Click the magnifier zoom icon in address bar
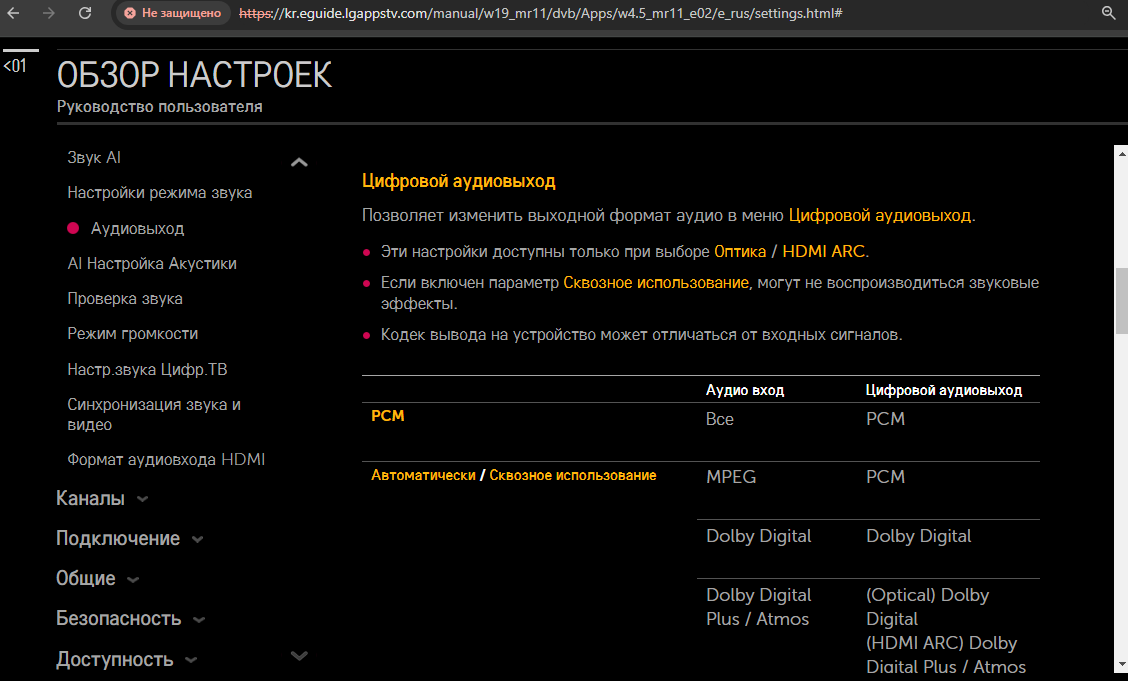 (1108, 13)
